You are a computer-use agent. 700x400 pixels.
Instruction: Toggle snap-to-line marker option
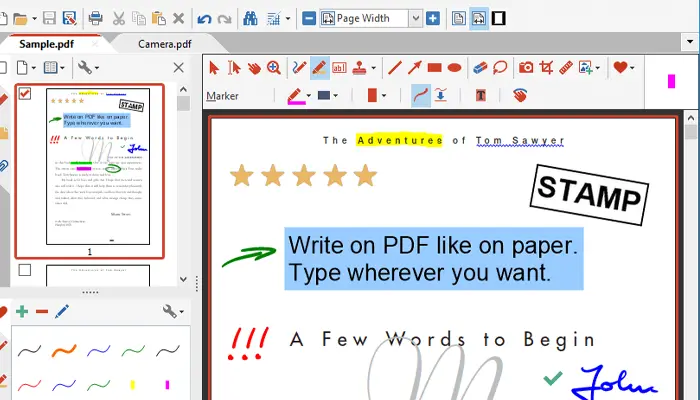pos(441,95)
